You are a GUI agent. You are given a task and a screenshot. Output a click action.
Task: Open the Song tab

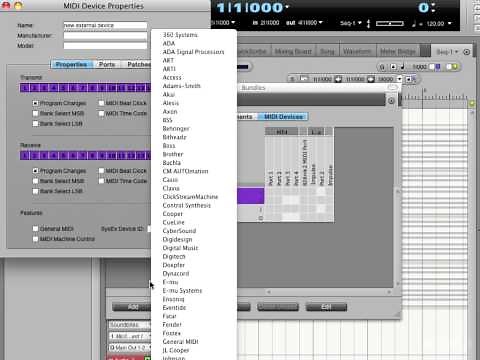click(x=327, y=51)
